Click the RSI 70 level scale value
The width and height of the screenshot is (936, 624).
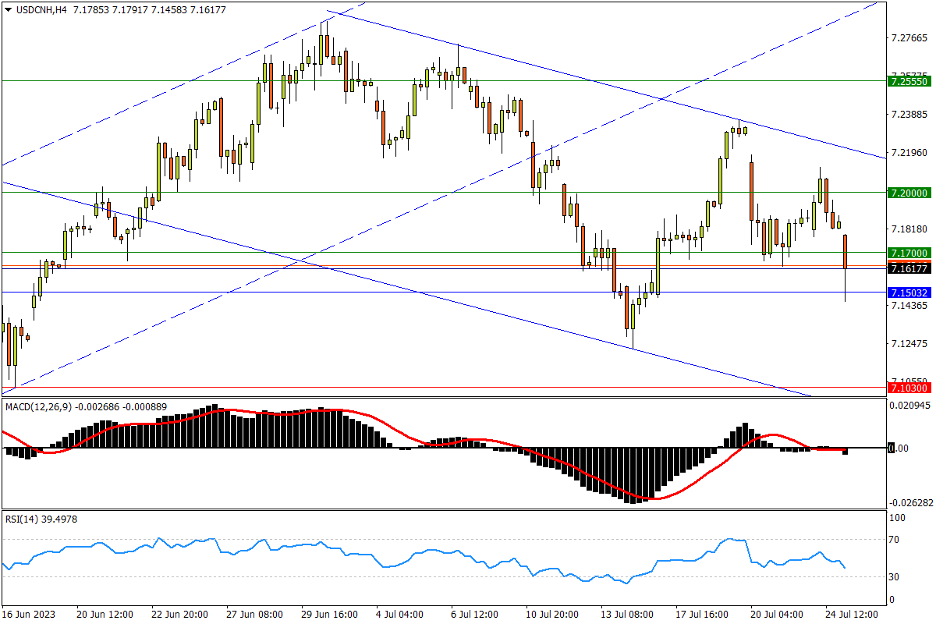tap(895, 539)
